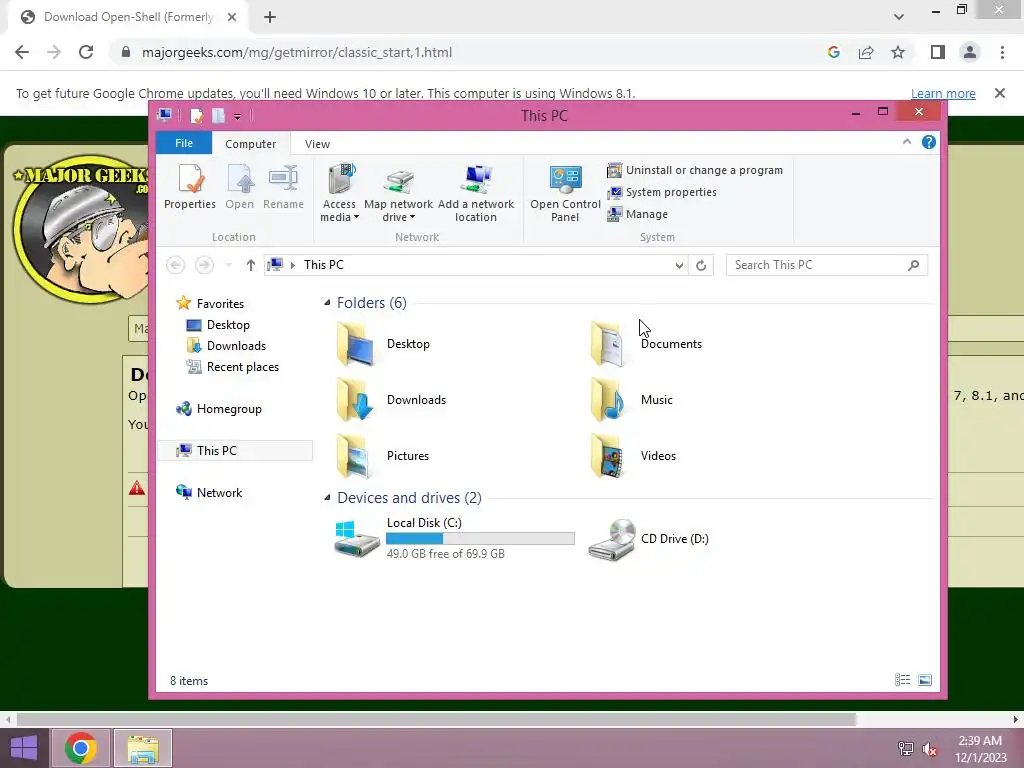Image resolution: width=1024 pixels, height=768 pixels.
Task: Open Customize Quick Access Toolbar dropdown
Action: (238, 117)
